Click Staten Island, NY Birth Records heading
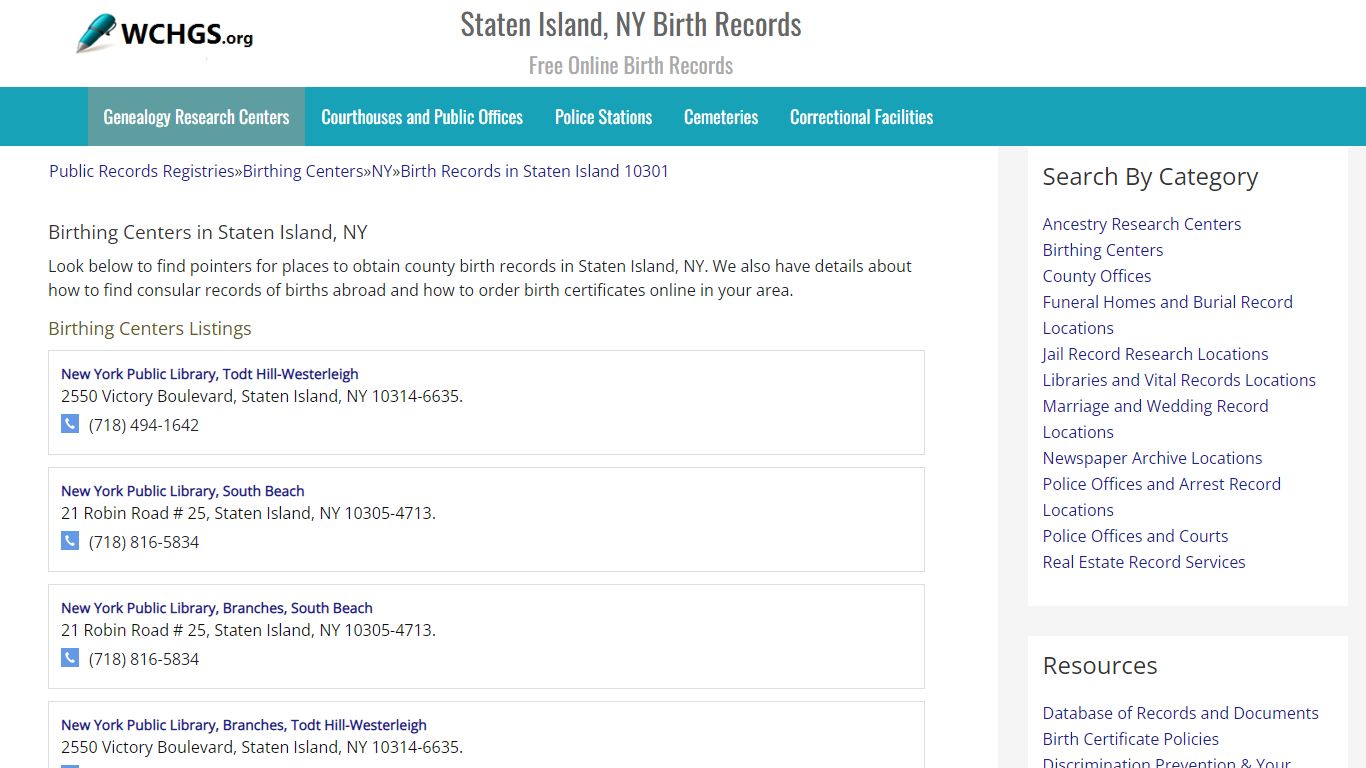The image size is (1366, 768). [631, 24]
